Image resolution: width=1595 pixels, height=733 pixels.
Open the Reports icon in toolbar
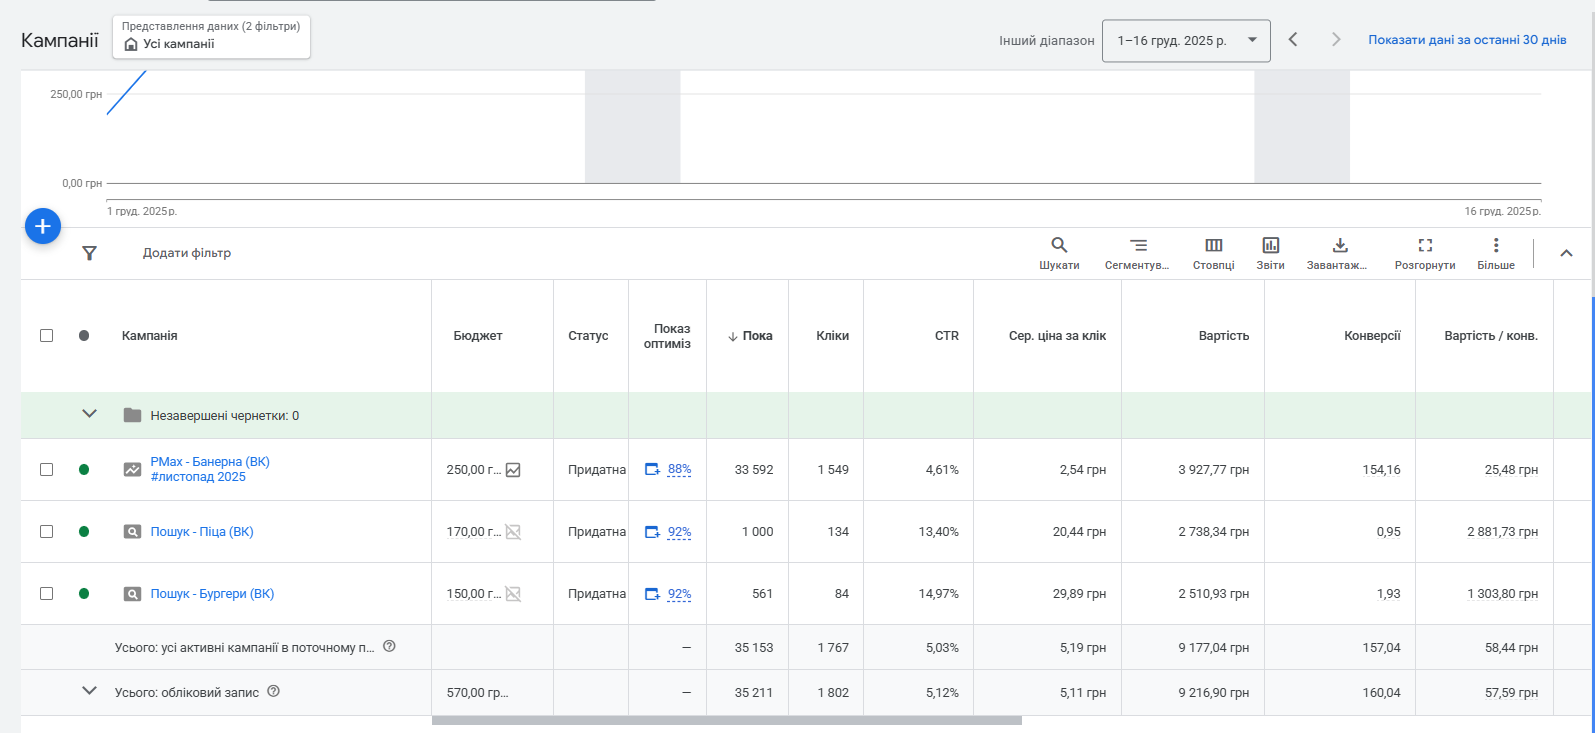point(1270,246)
